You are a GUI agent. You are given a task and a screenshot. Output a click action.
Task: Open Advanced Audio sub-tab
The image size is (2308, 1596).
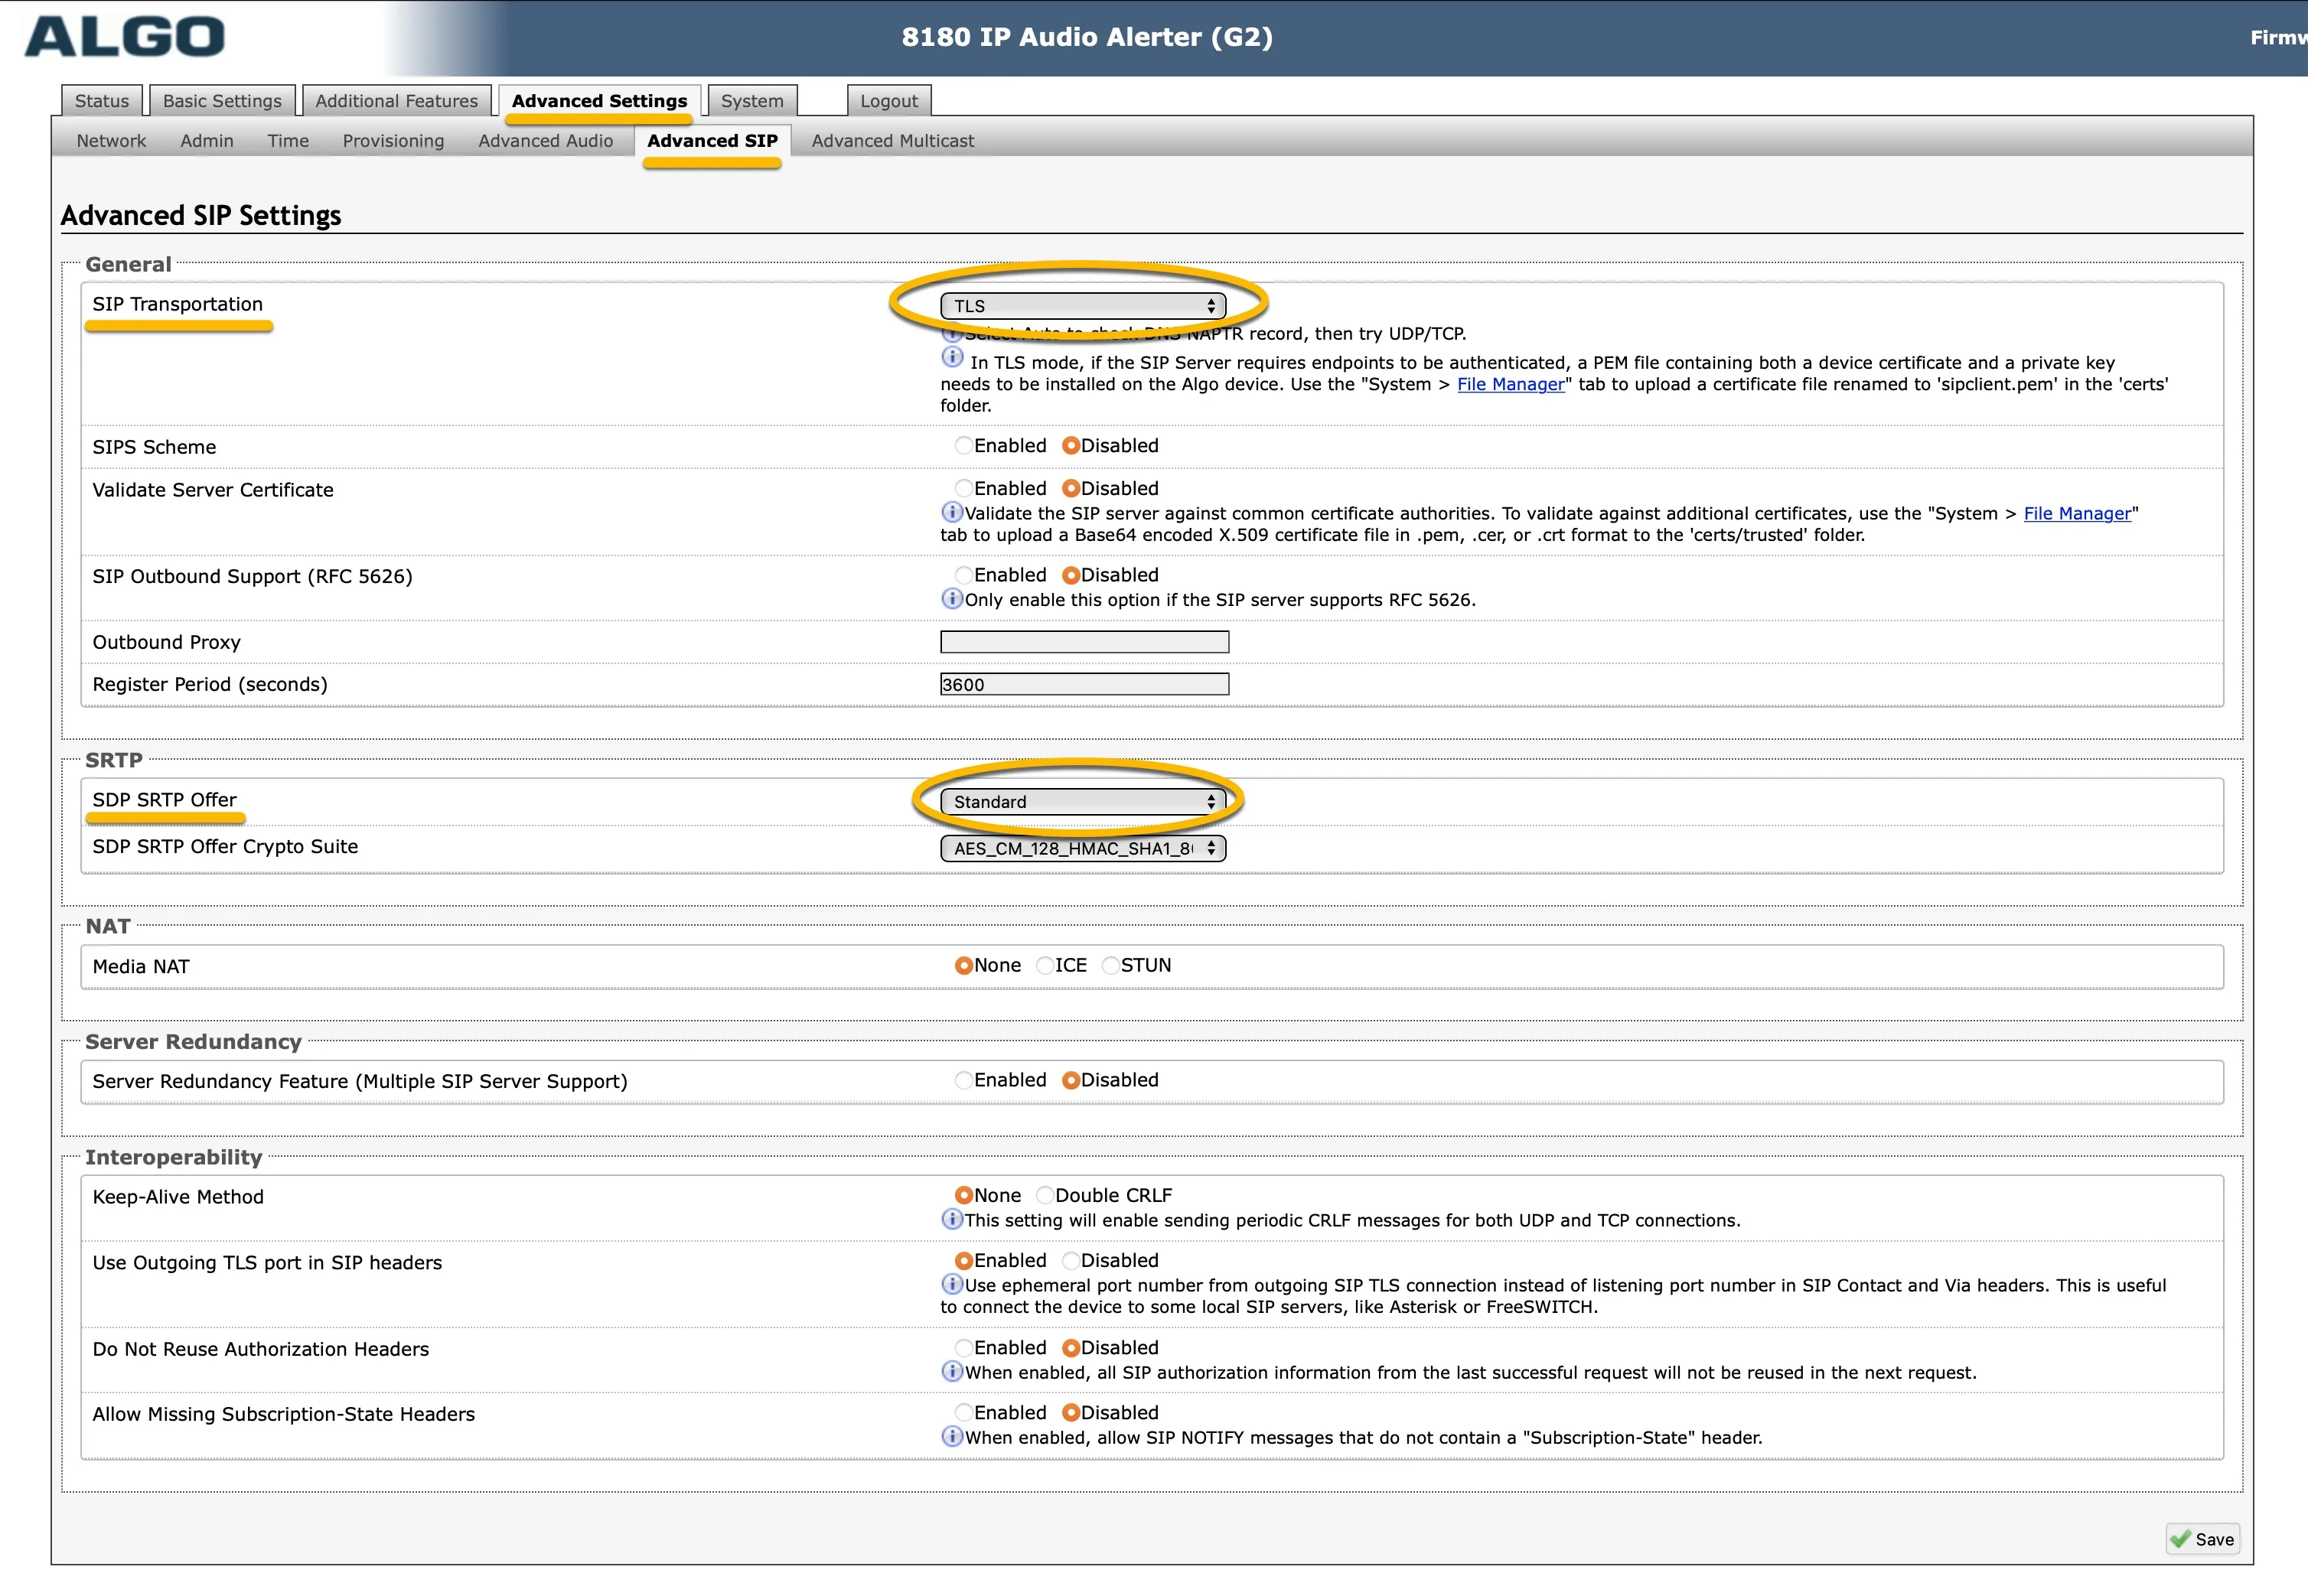coord(546,141)
